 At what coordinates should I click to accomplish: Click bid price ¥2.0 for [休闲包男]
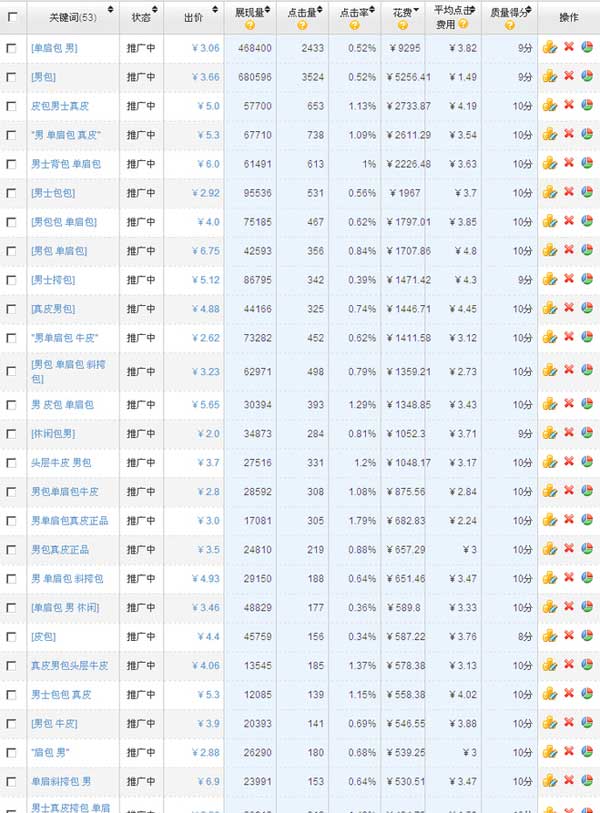208,433
